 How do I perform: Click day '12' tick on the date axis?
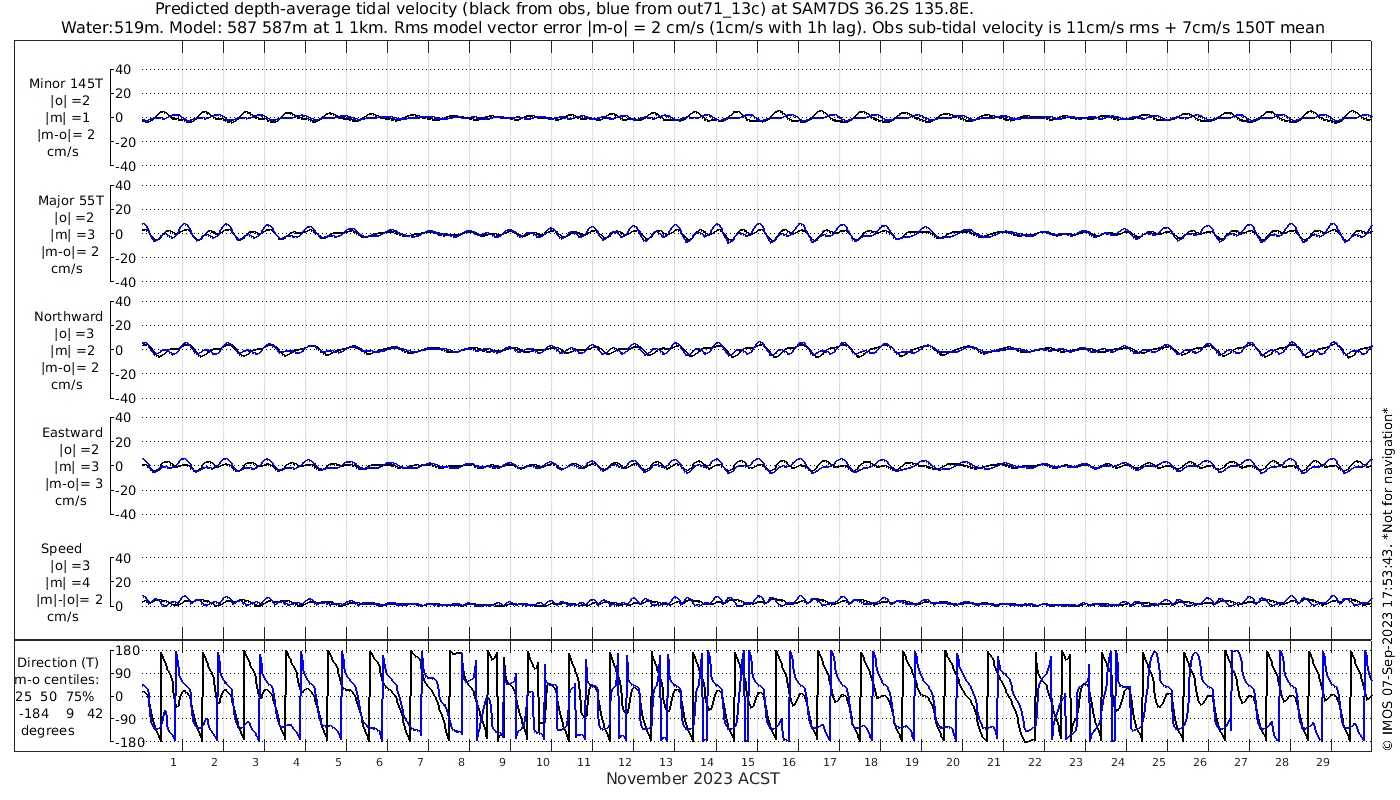tap(625, 762)
